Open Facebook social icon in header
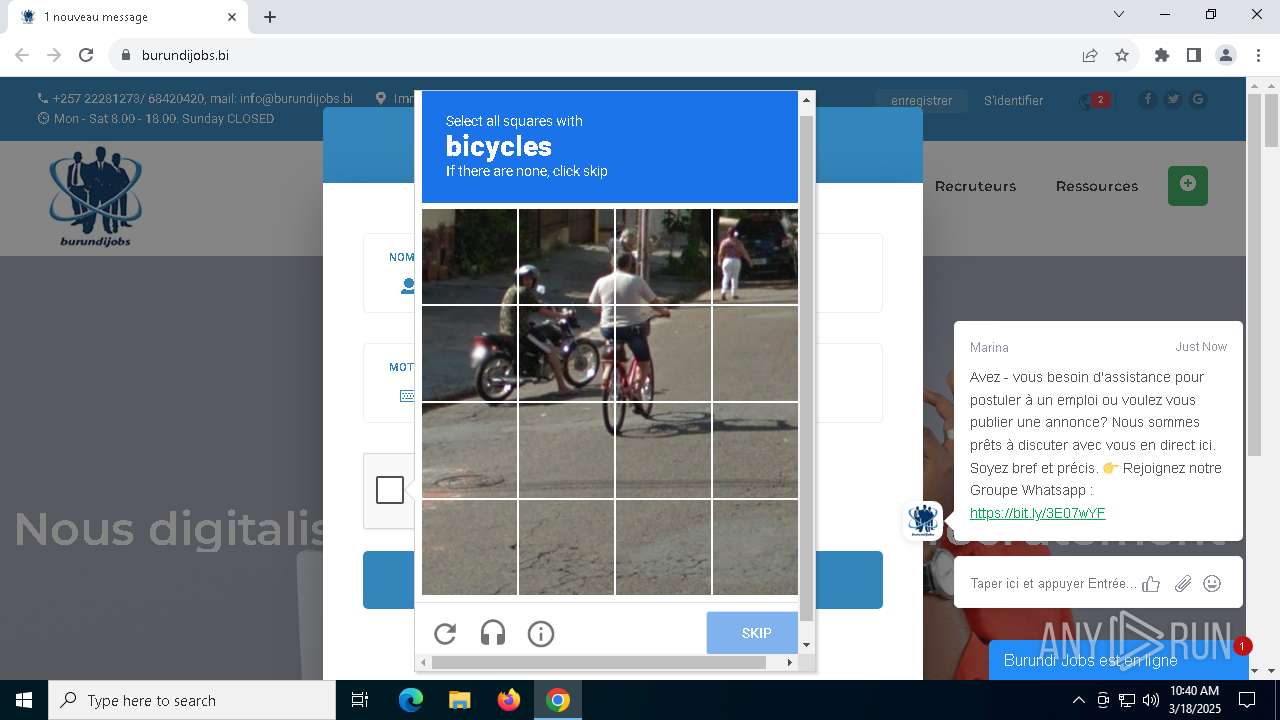 point(1147,99)
